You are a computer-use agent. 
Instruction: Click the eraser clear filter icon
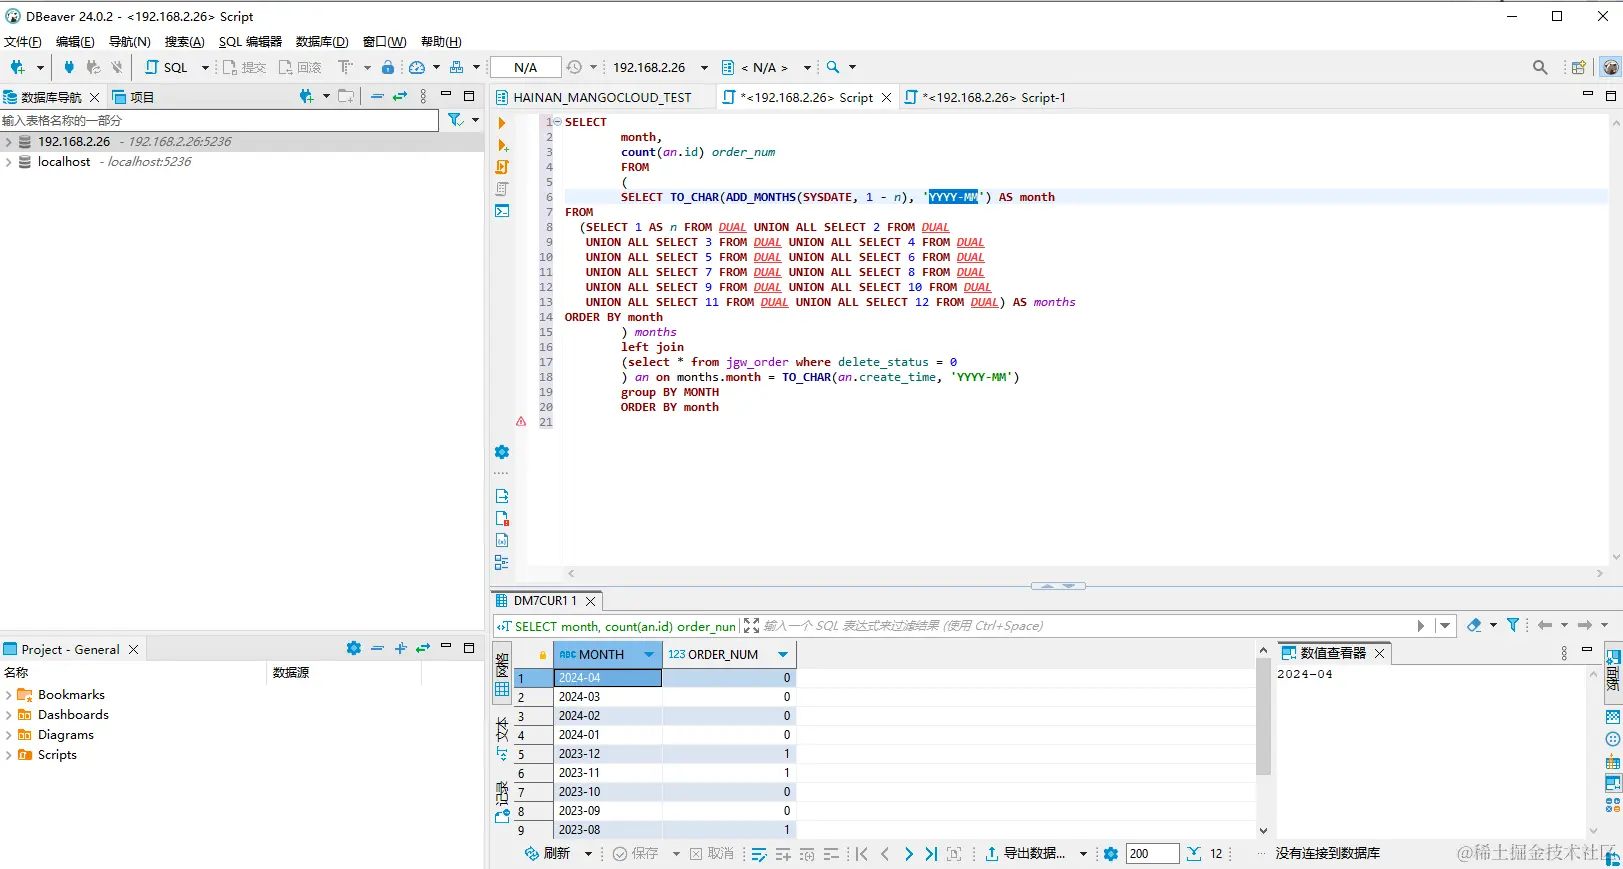(x=1474, y=625)
